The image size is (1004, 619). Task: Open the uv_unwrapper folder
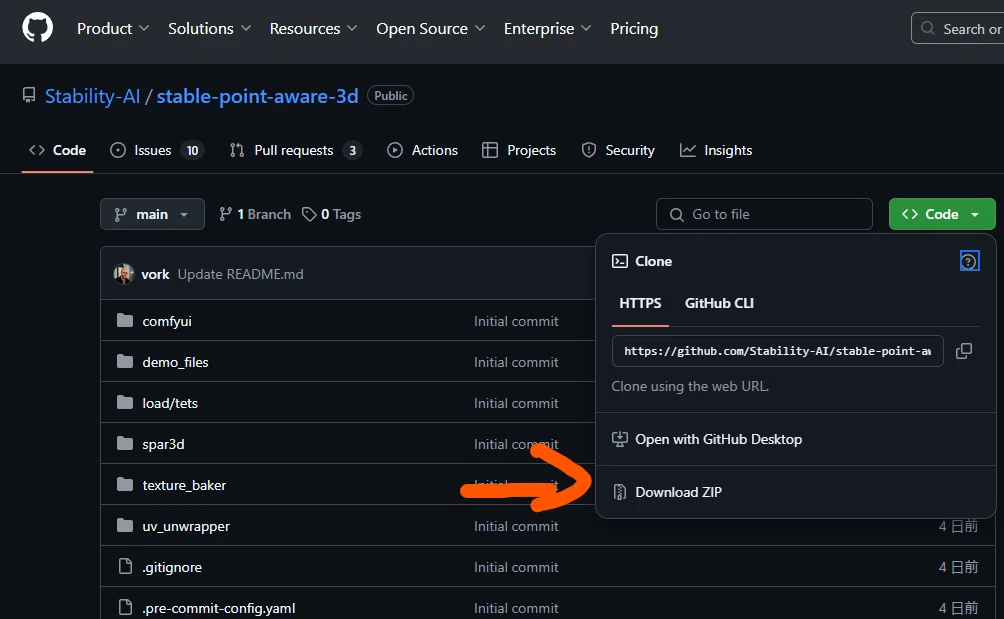(x=186, y=526)
